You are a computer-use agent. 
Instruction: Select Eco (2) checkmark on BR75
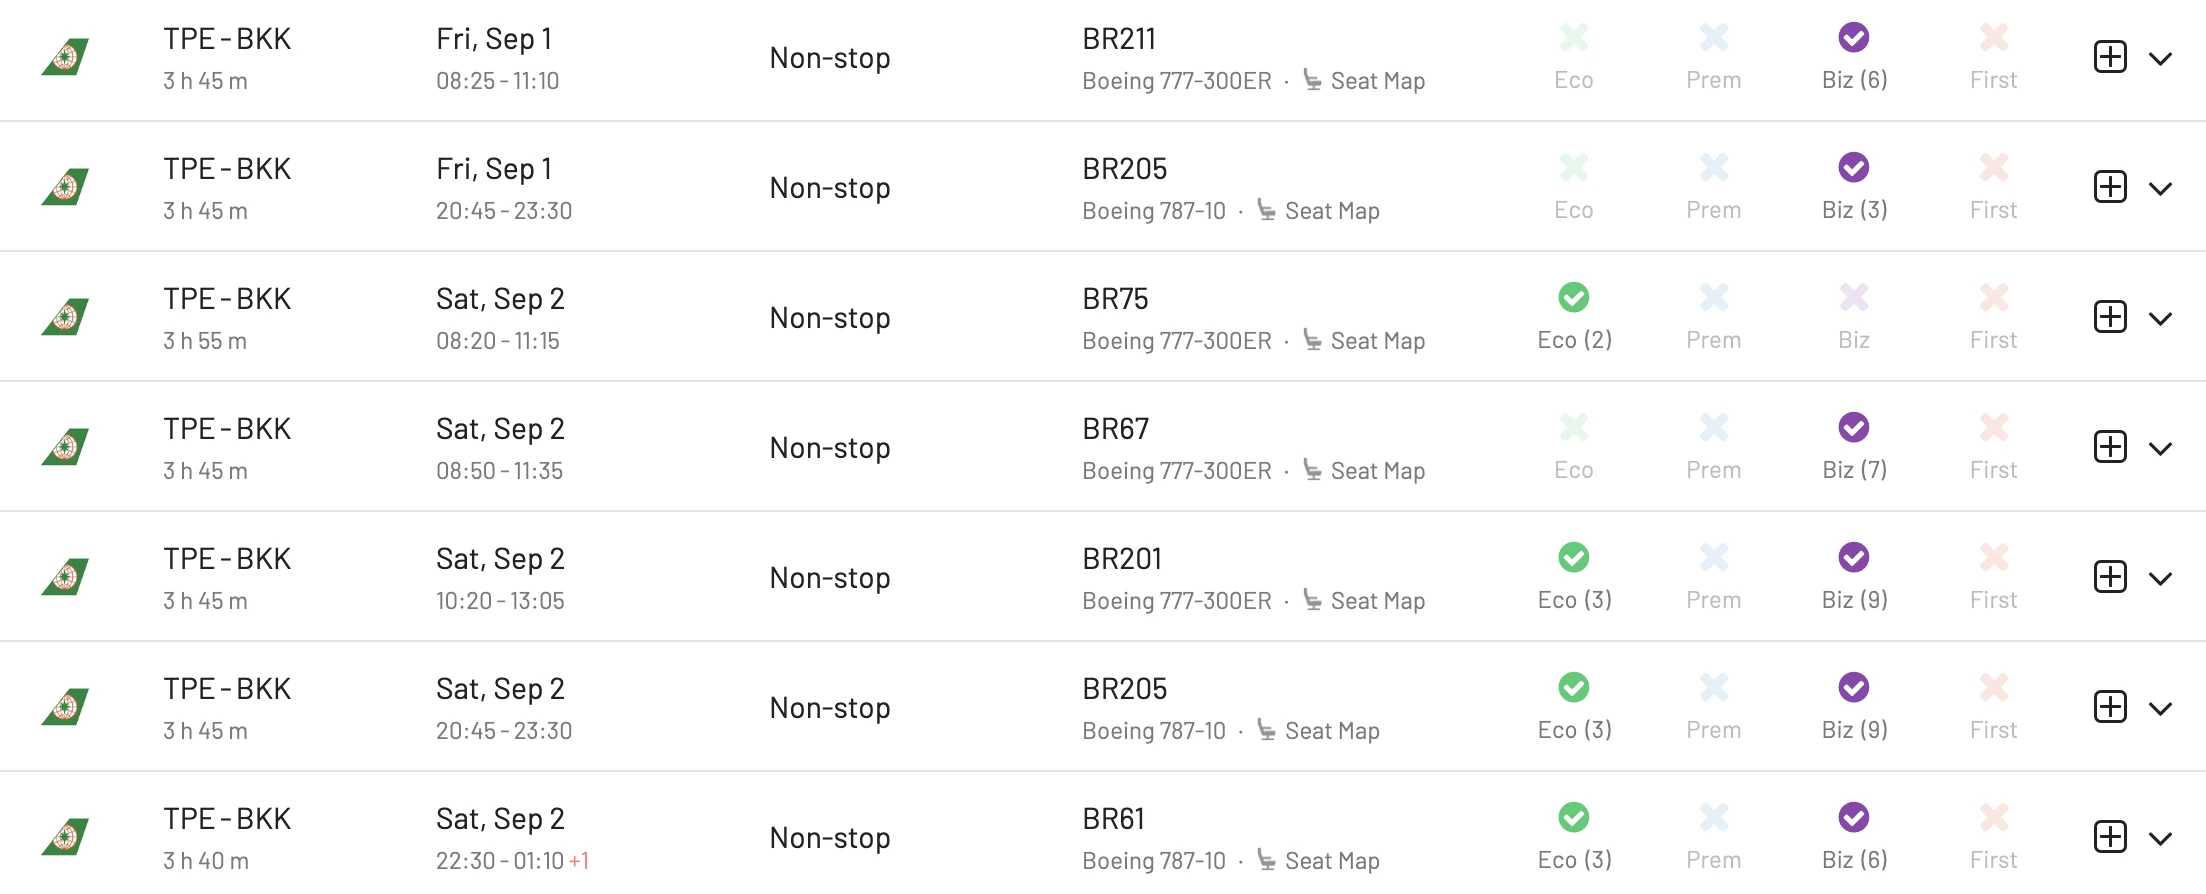[x=1574, y=297]
